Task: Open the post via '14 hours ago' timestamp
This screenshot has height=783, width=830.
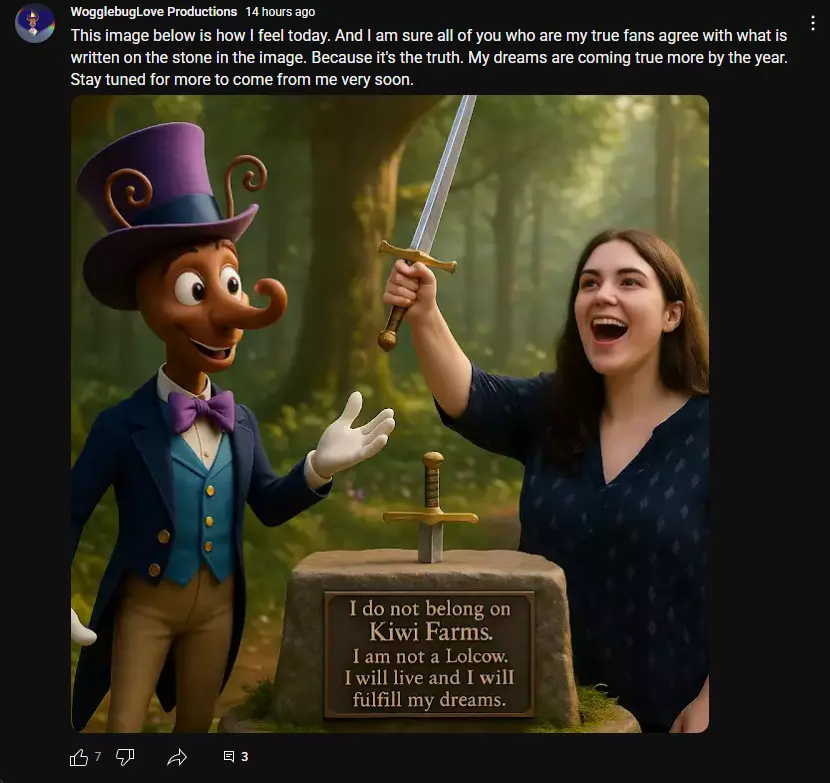Action: click(x=280, y=12)
